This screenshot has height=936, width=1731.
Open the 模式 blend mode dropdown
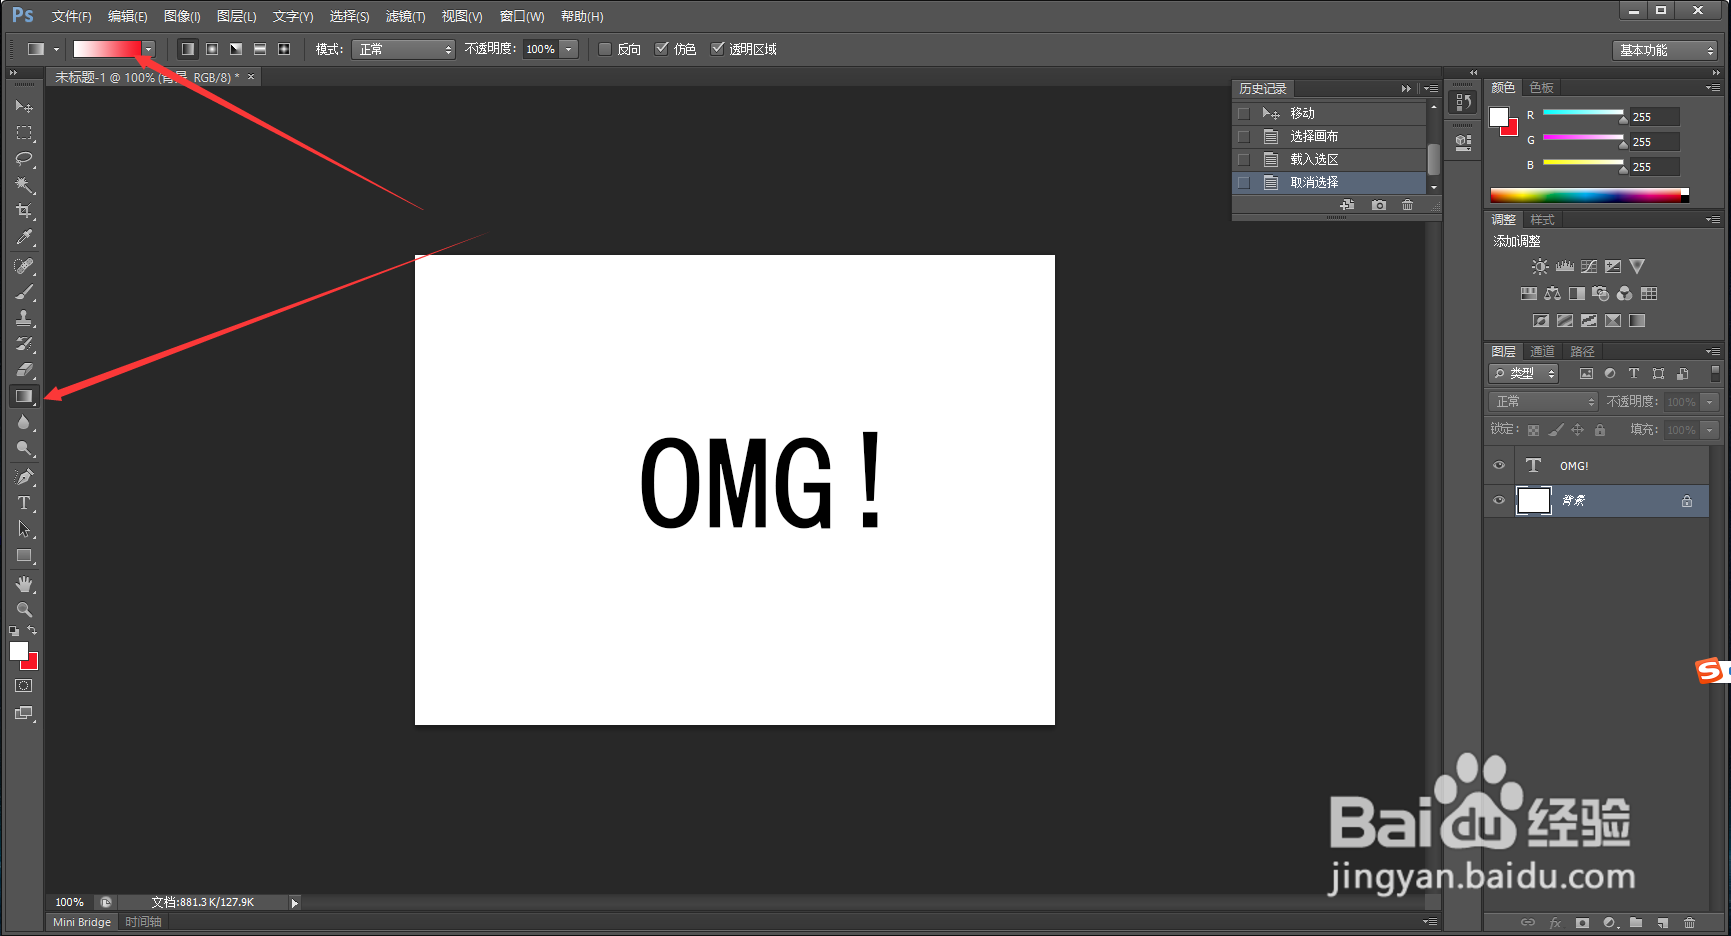point(404,49)
